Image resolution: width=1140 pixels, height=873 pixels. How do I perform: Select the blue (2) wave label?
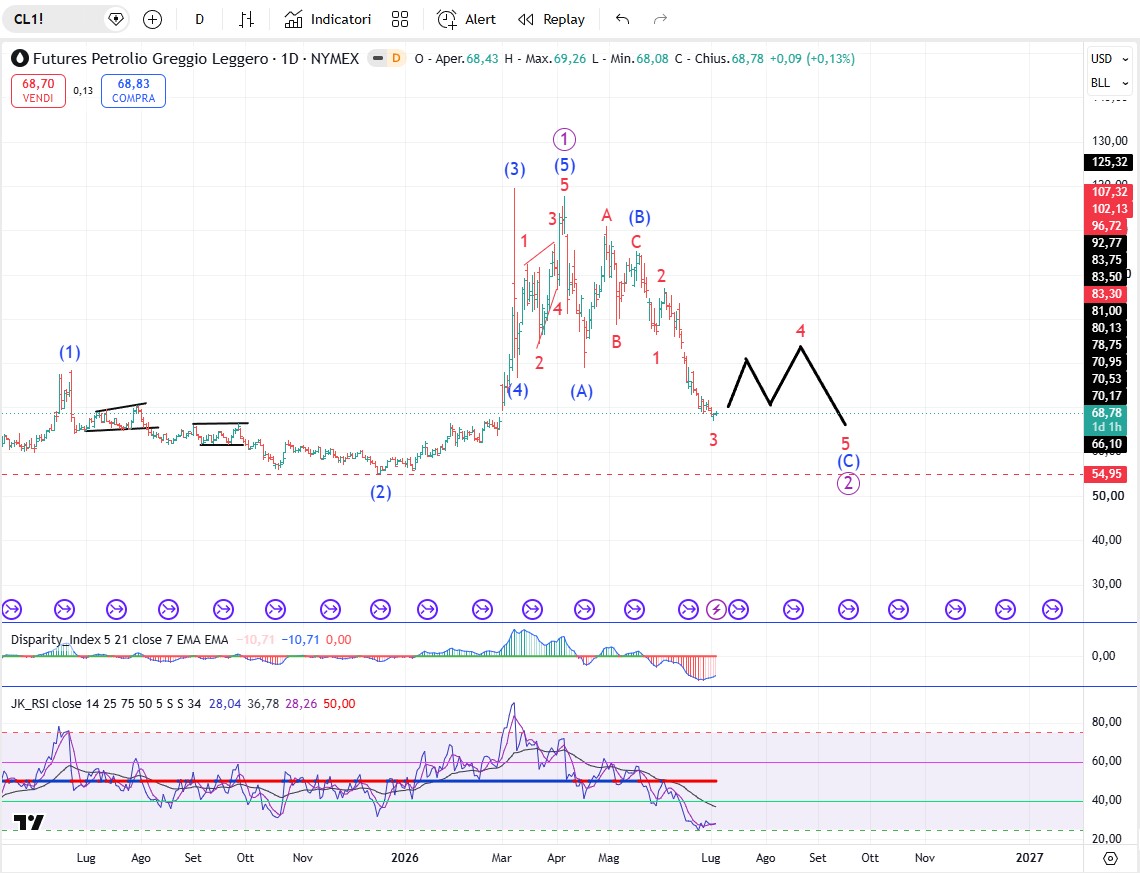point(381,492)
